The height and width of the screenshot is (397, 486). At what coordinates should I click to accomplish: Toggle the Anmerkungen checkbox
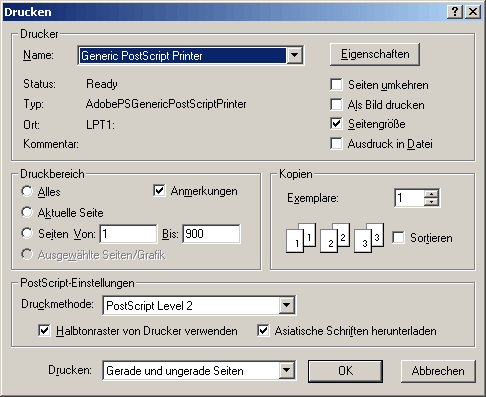coord(159,191)
